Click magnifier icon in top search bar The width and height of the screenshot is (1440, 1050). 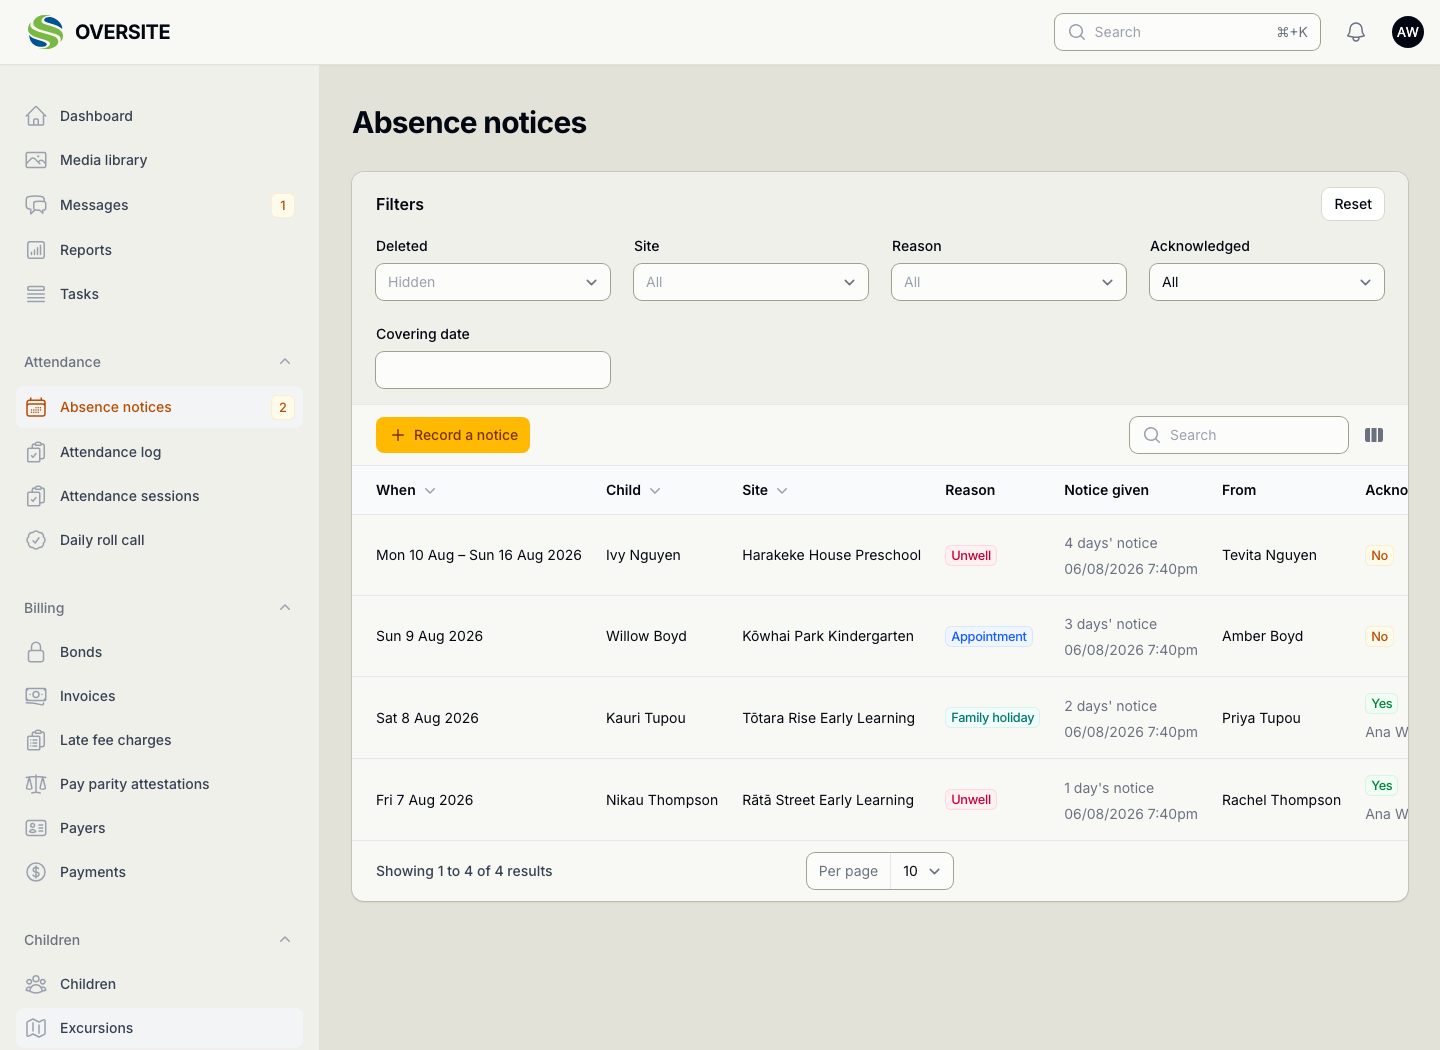1077,32
